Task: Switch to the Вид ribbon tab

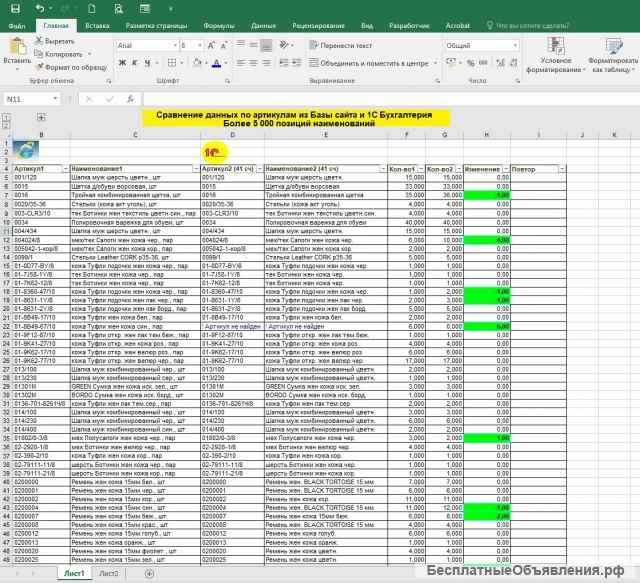Action: pyautogui.click(x=367, y=26)
